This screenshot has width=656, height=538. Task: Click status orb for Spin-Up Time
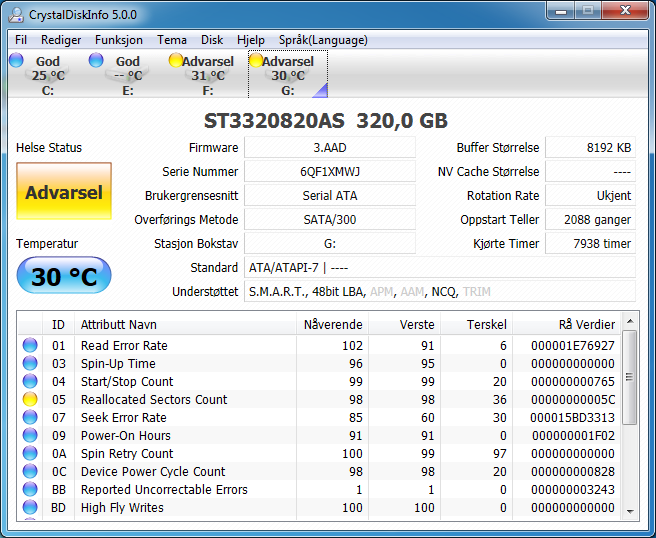point(30,363)
